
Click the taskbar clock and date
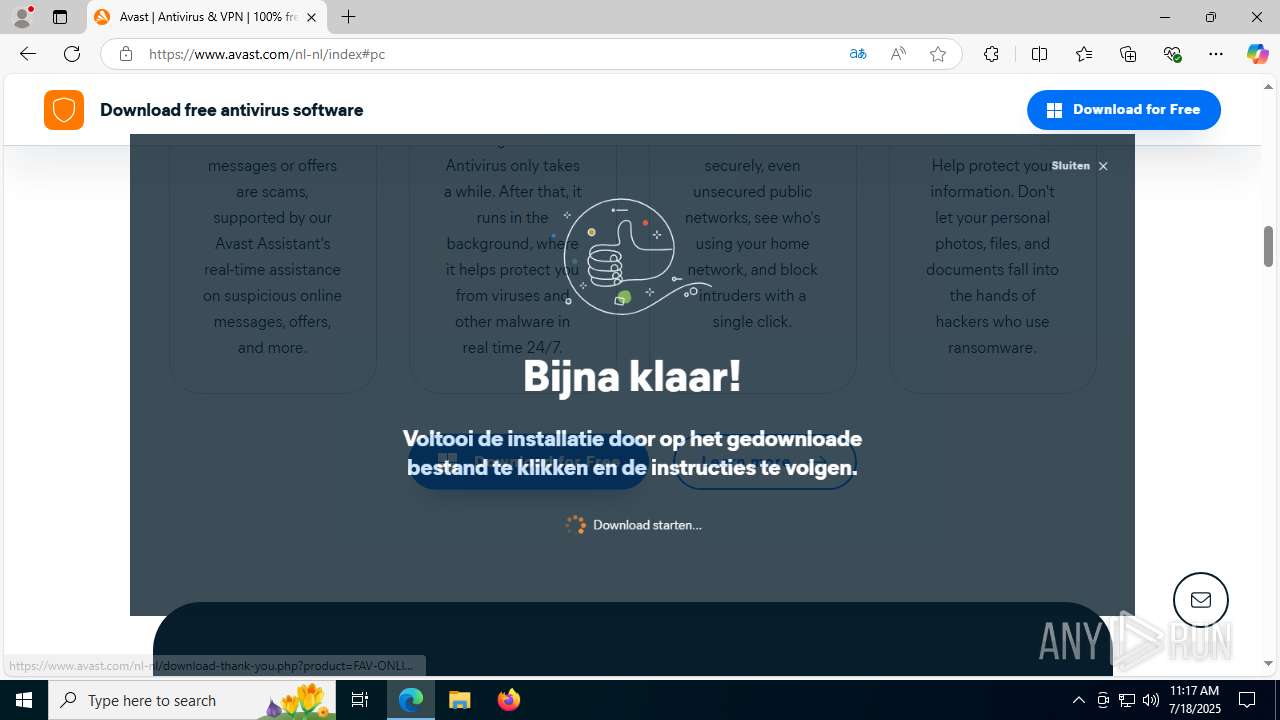tap(1195, 700)
